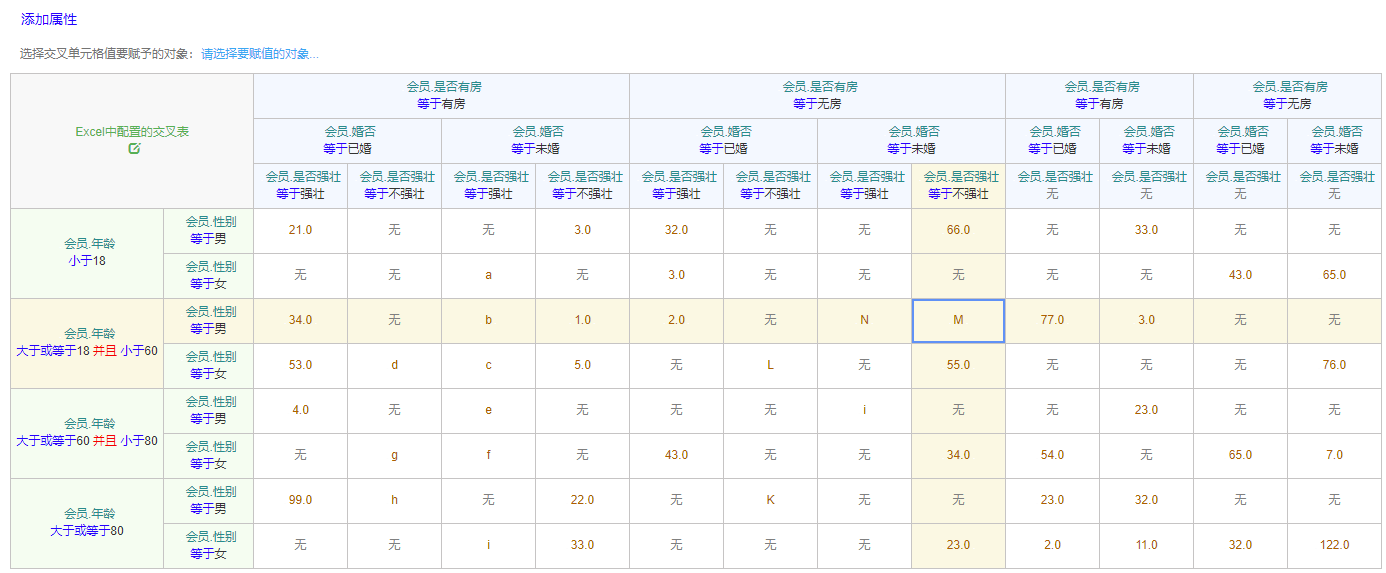Click the cell showing 77.0
Viewport: 1386px width, 573px height.
(1052, 321)
